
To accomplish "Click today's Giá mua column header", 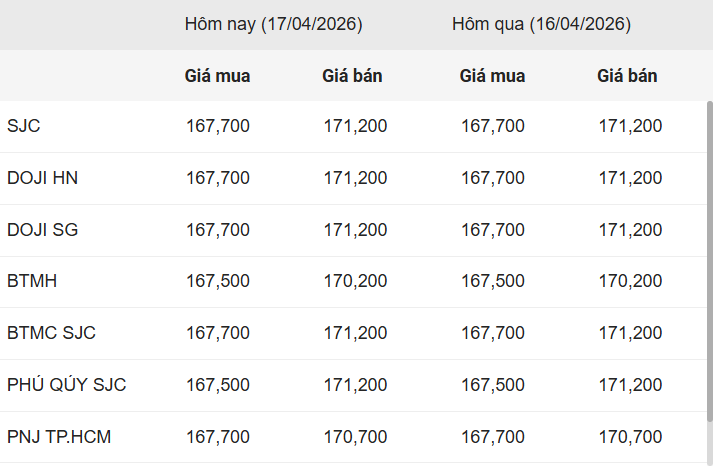I will click(217, 76).
